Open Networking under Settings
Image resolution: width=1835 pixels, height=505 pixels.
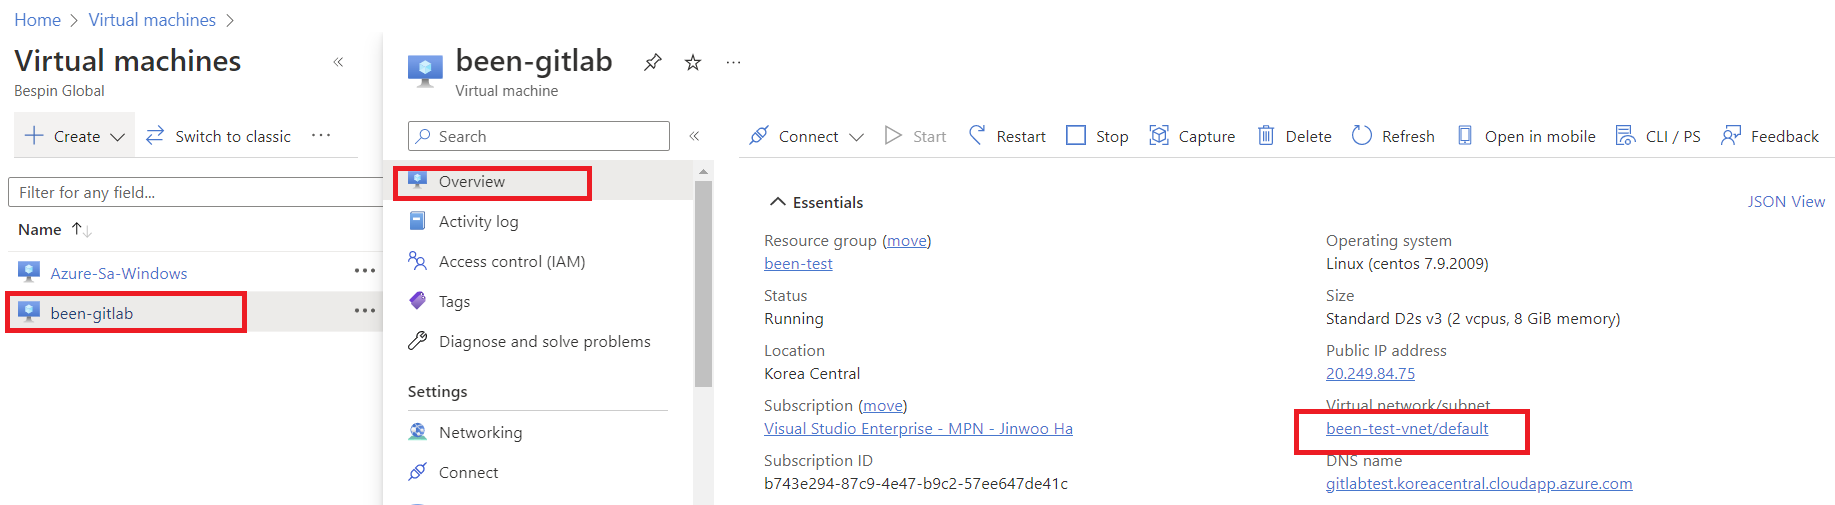(480, 432)
